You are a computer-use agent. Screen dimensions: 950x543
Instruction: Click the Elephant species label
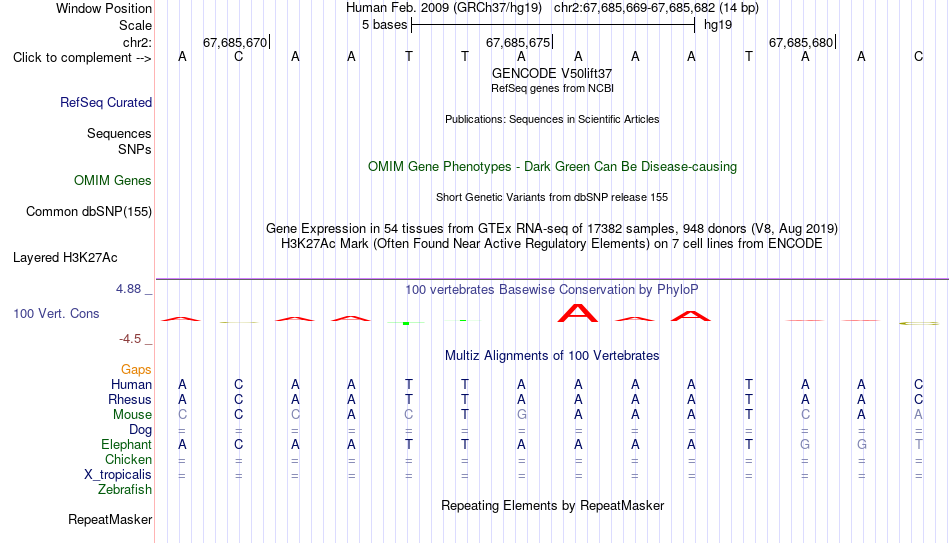[126, 445]
